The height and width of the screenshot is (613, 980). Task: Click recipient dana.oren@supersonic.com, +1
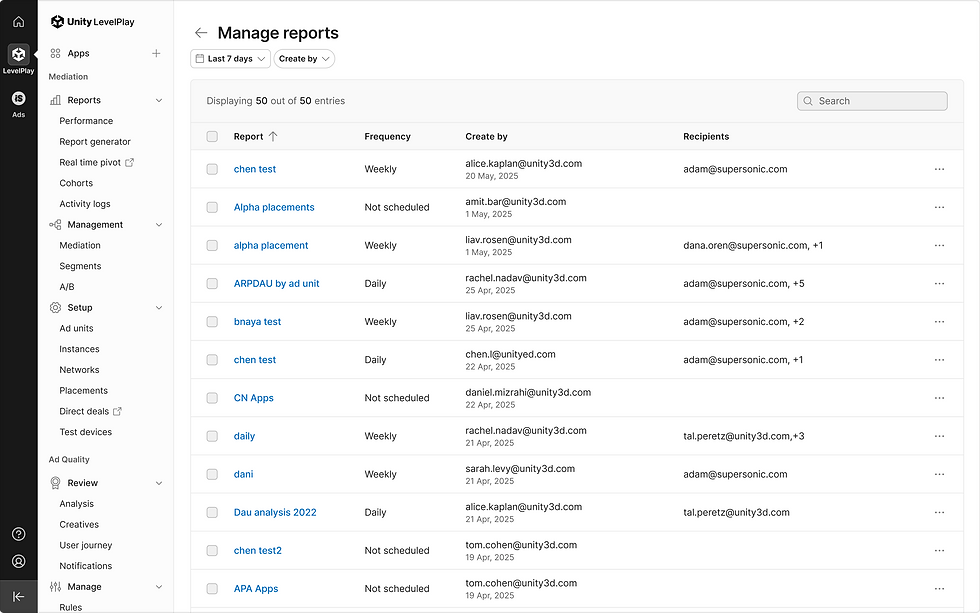click(753, 246)
